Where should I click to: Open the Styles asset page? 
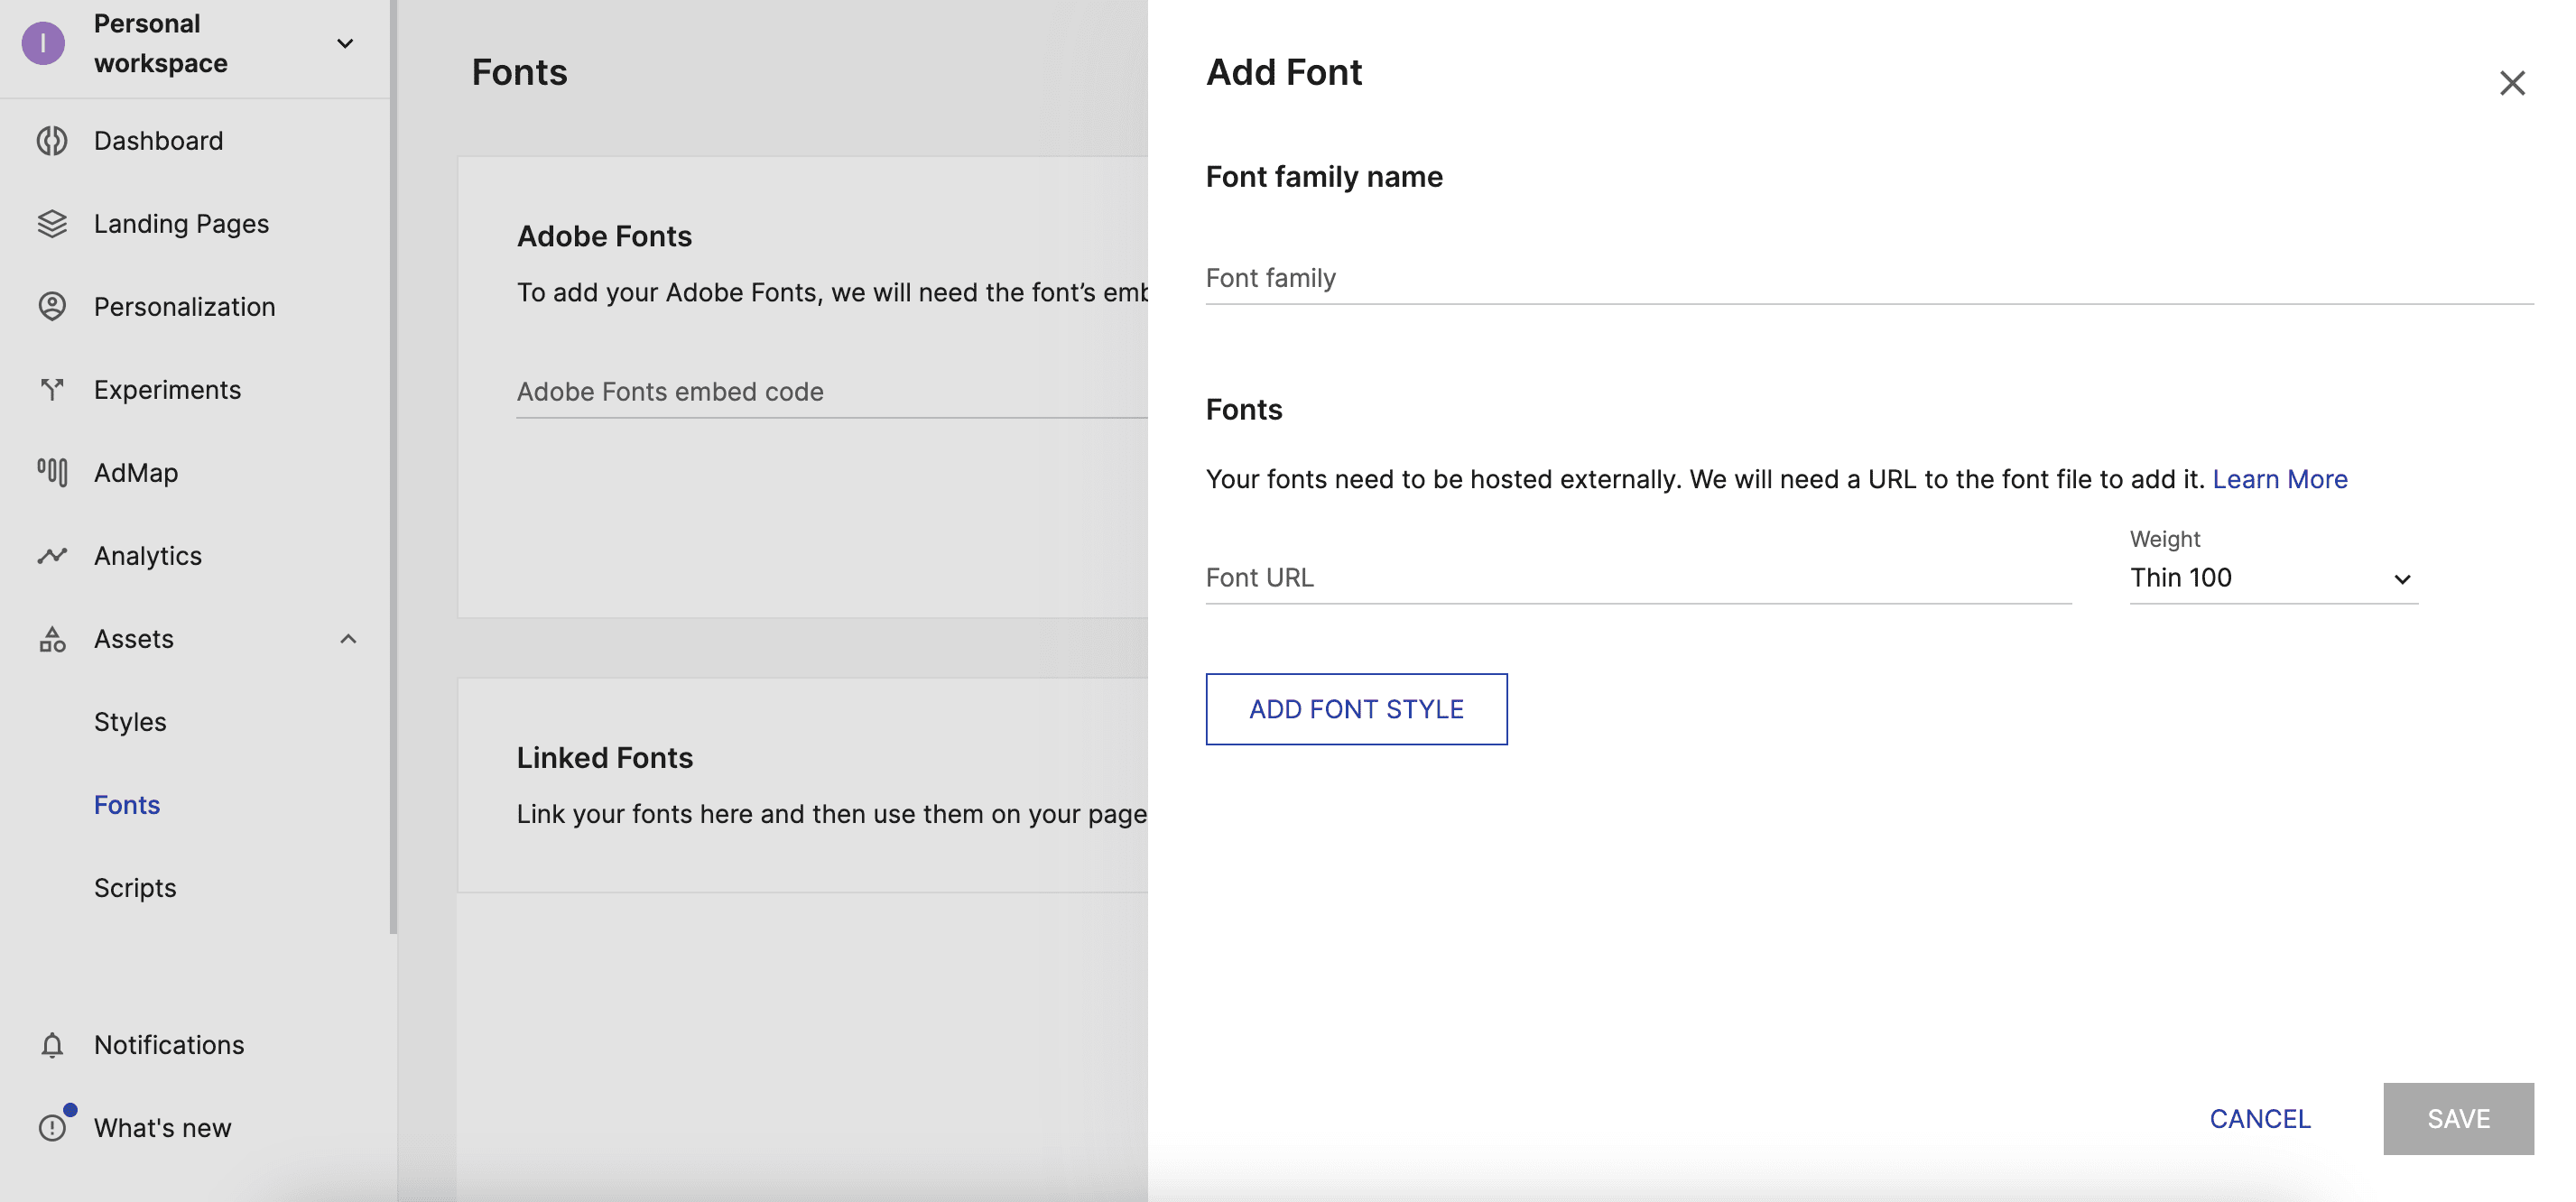click(x=130, y=721)
